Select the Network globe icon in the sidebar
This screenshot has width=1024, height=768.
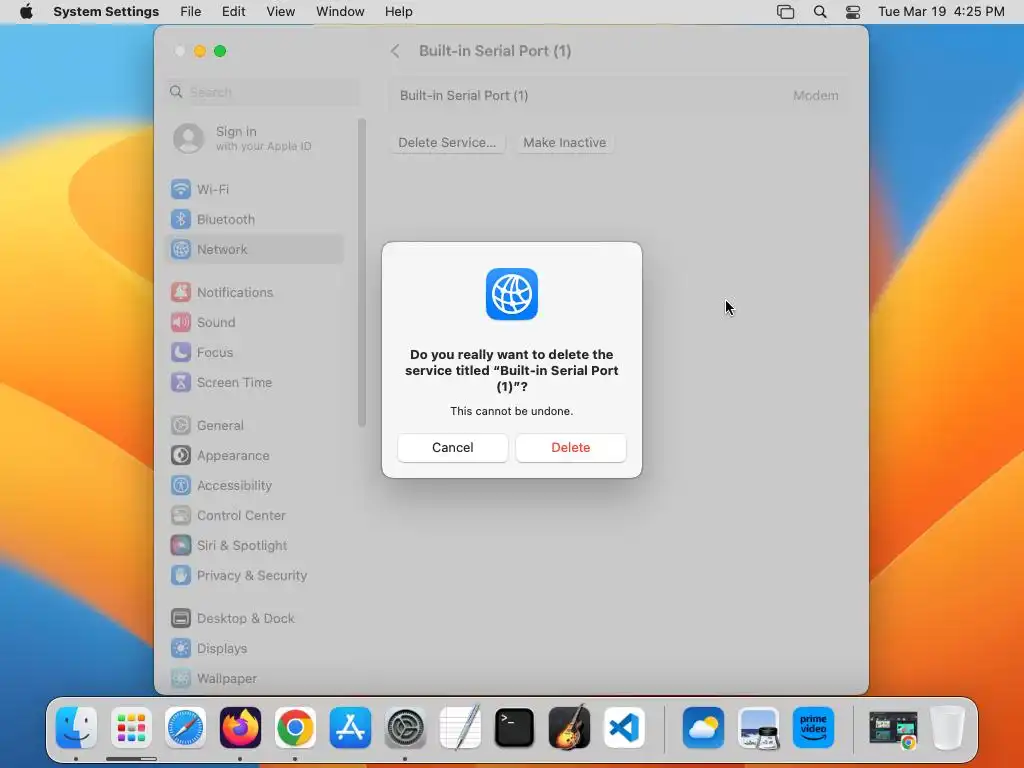click(x=181, y=249)
